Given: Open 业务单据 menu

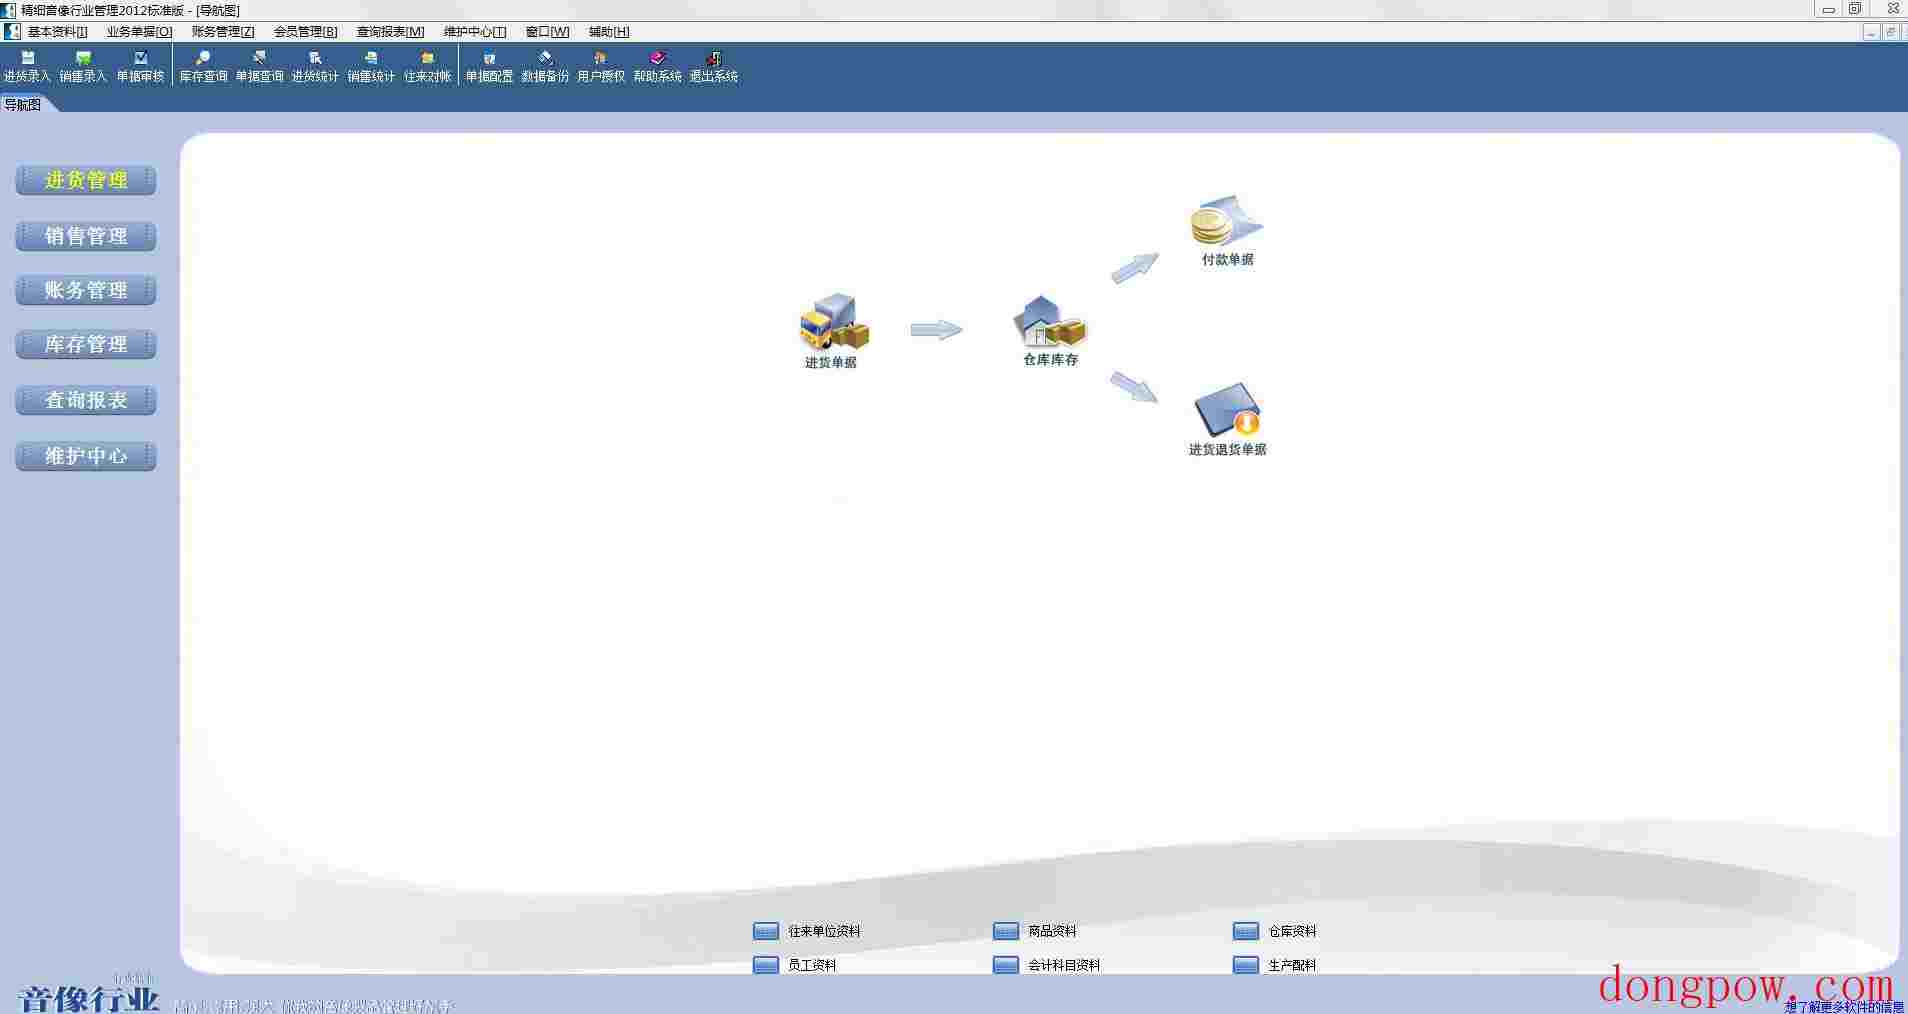Looking at the screenshot, I should pyautogui.click(x=140, y=32).
